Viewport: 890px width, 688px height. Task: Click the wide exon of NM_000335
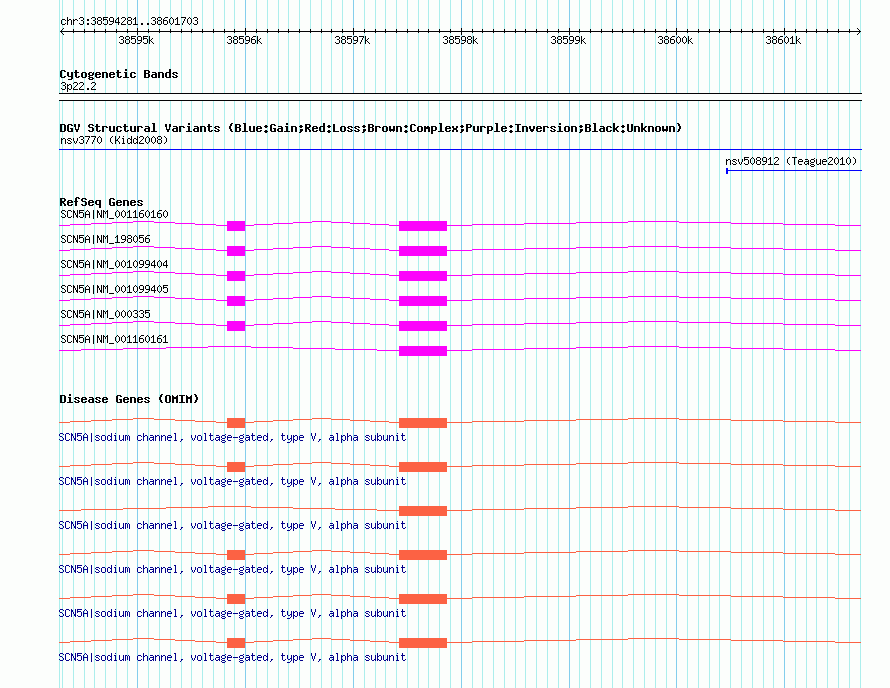pos(423,326)
